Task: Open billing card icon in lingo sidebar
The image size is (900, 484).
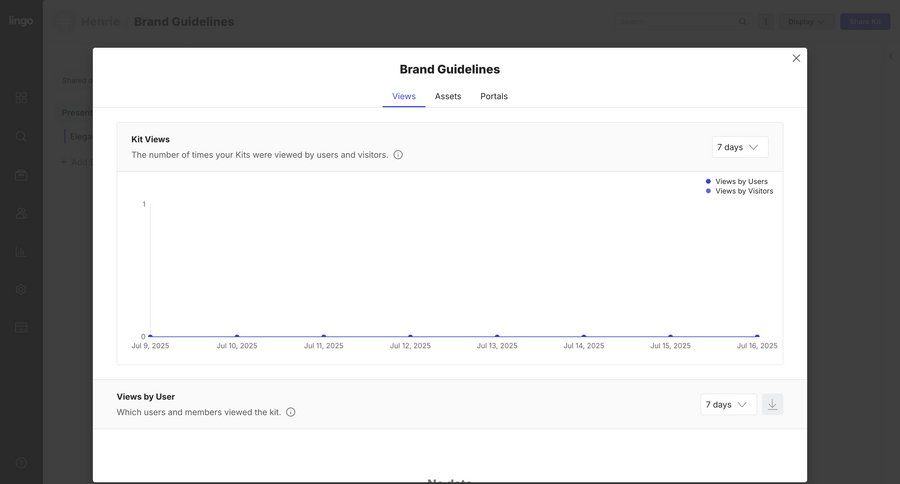Action: click(21, 328)
